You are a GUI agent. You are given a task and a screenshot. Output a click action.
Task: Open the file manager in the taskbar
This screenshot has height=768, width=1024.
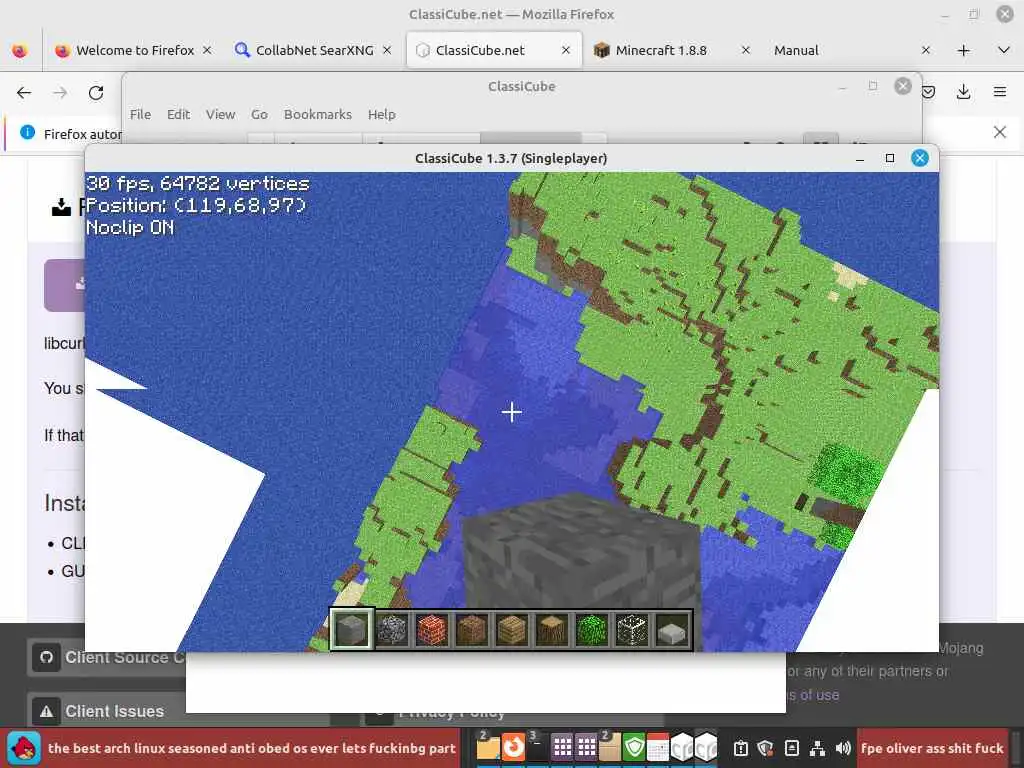[487, 747]
